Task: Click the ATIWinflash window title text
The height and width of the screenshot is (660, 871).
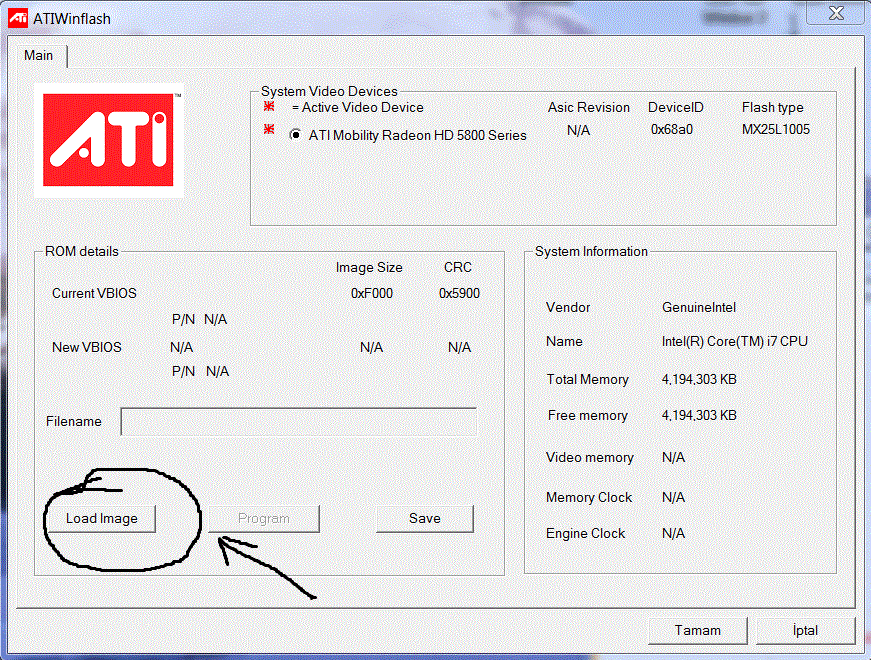Action: [72, 19]
